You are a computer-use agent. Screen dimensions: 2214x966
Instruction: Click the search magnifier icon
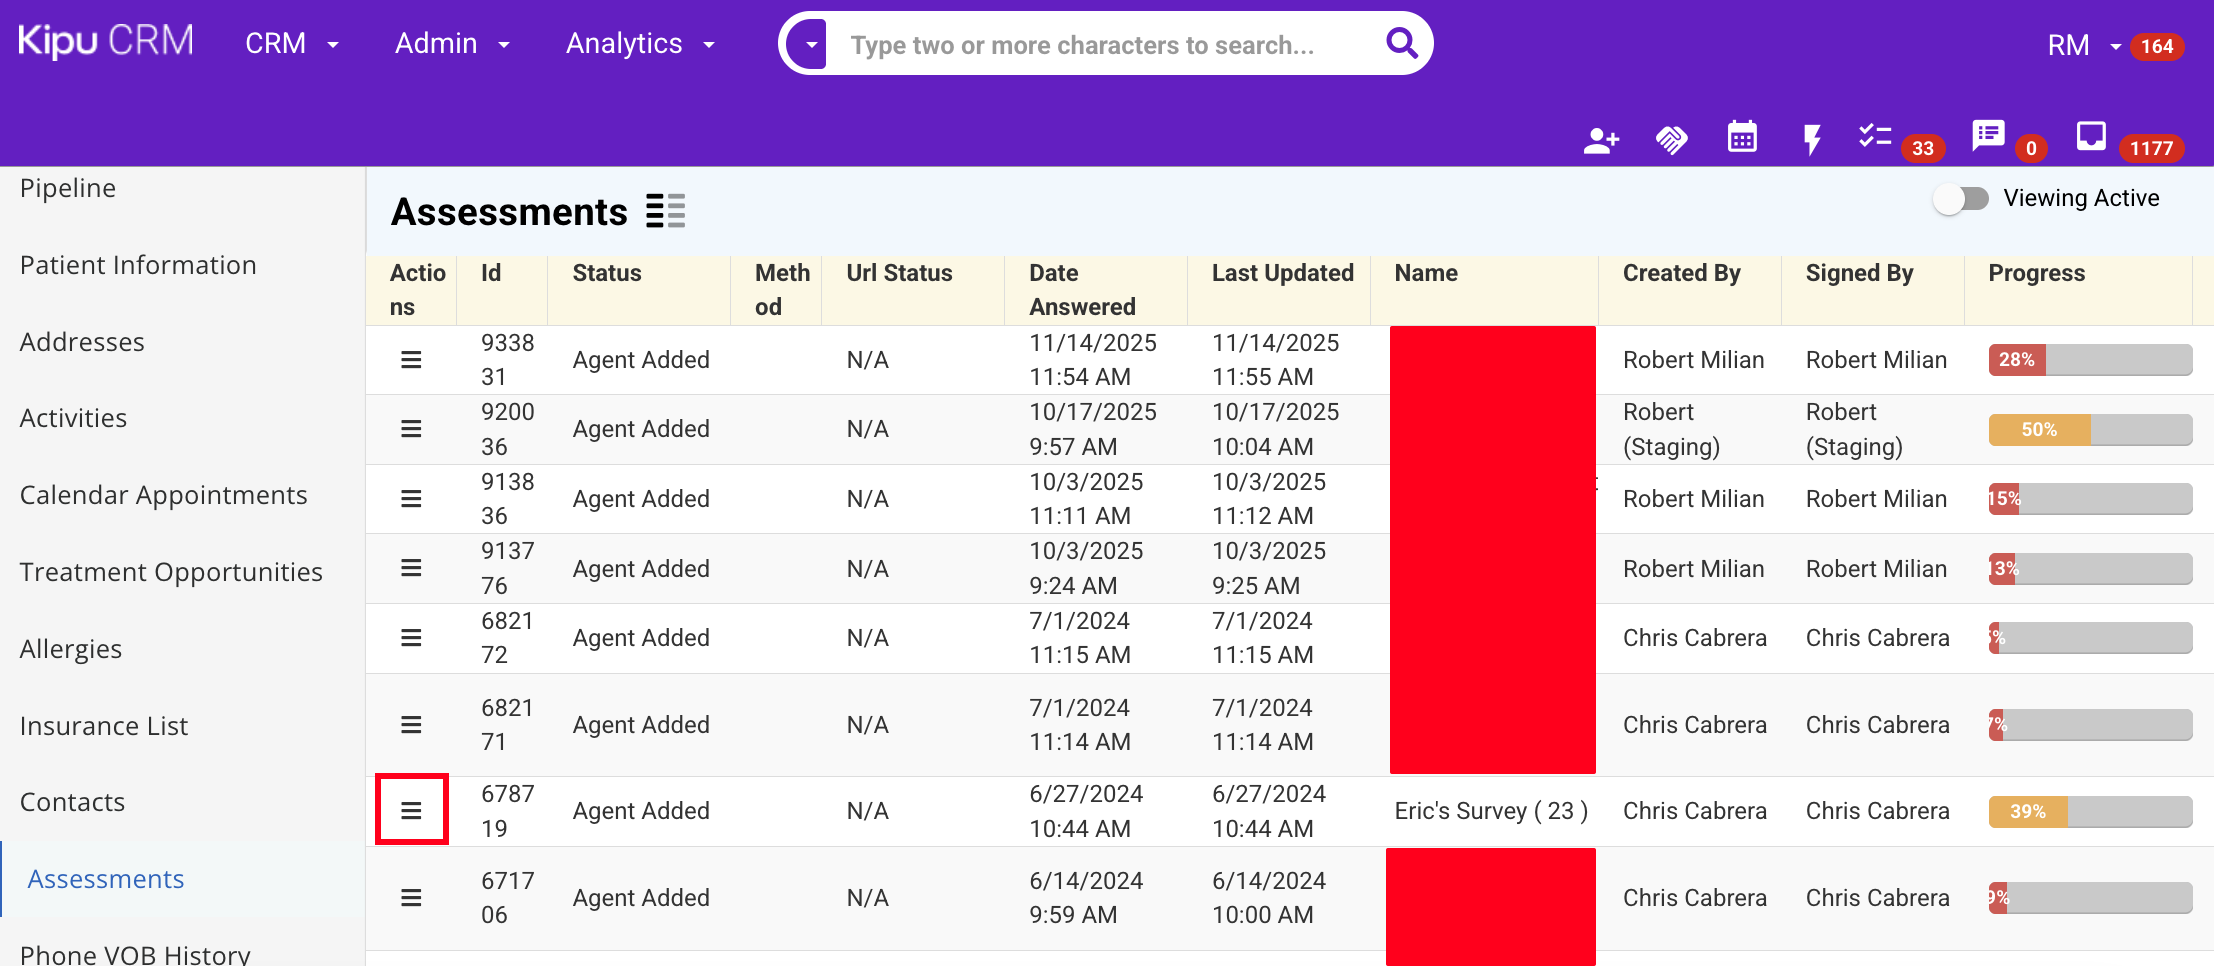(1401, 44)
